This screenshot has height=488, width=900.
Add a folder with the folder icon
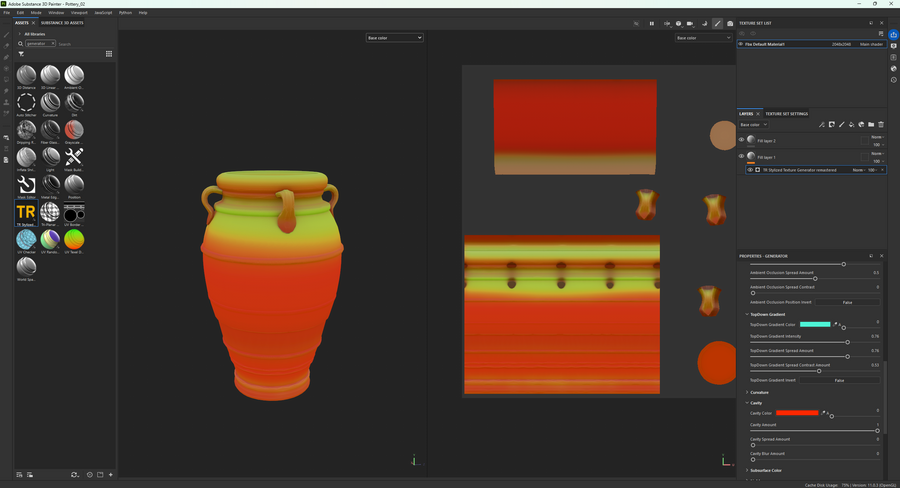[871, 125]
